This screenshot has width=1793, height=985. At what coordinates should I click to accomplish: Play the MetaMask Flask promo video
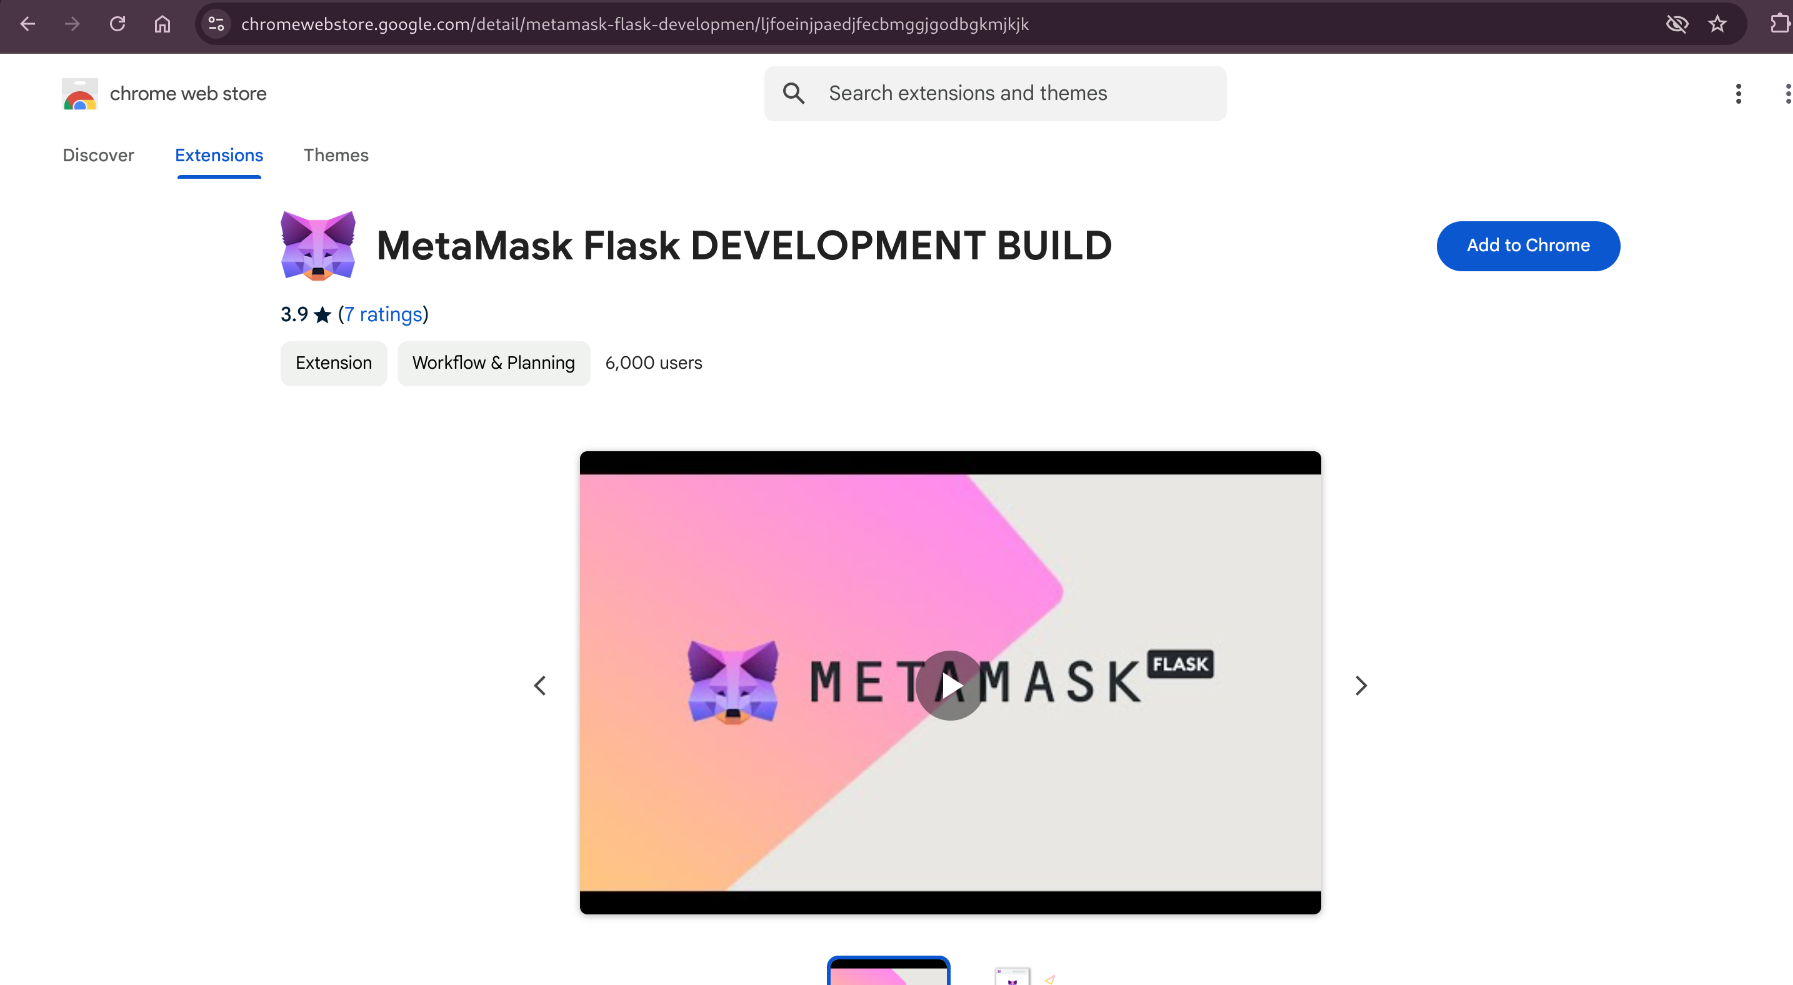coord(949,685)
